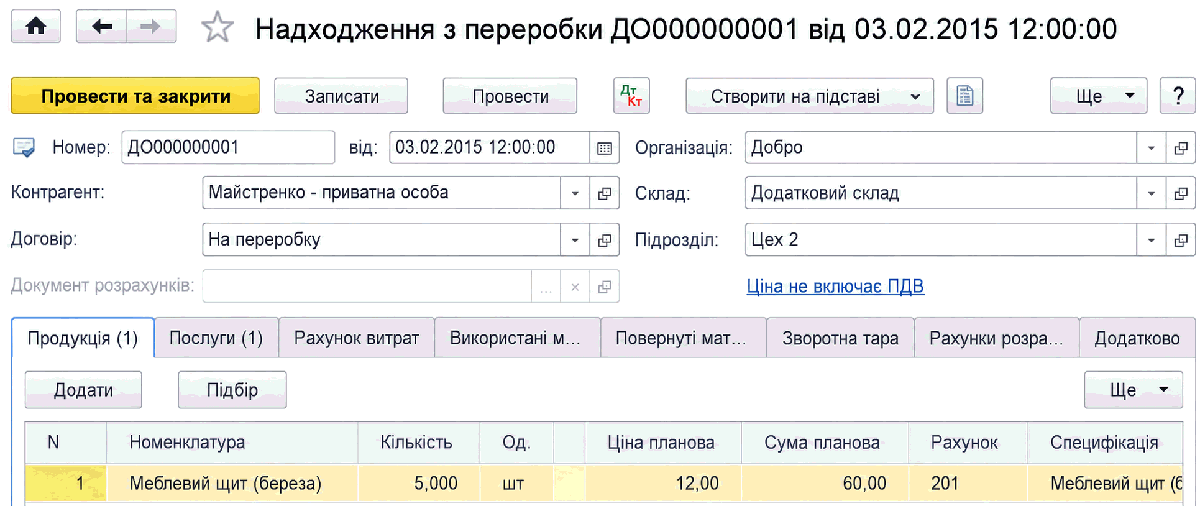This screenshot has height=506, width=1200.
Task: Focus the date field 03.02.2015 12:00:00
Action: (489, 148)
